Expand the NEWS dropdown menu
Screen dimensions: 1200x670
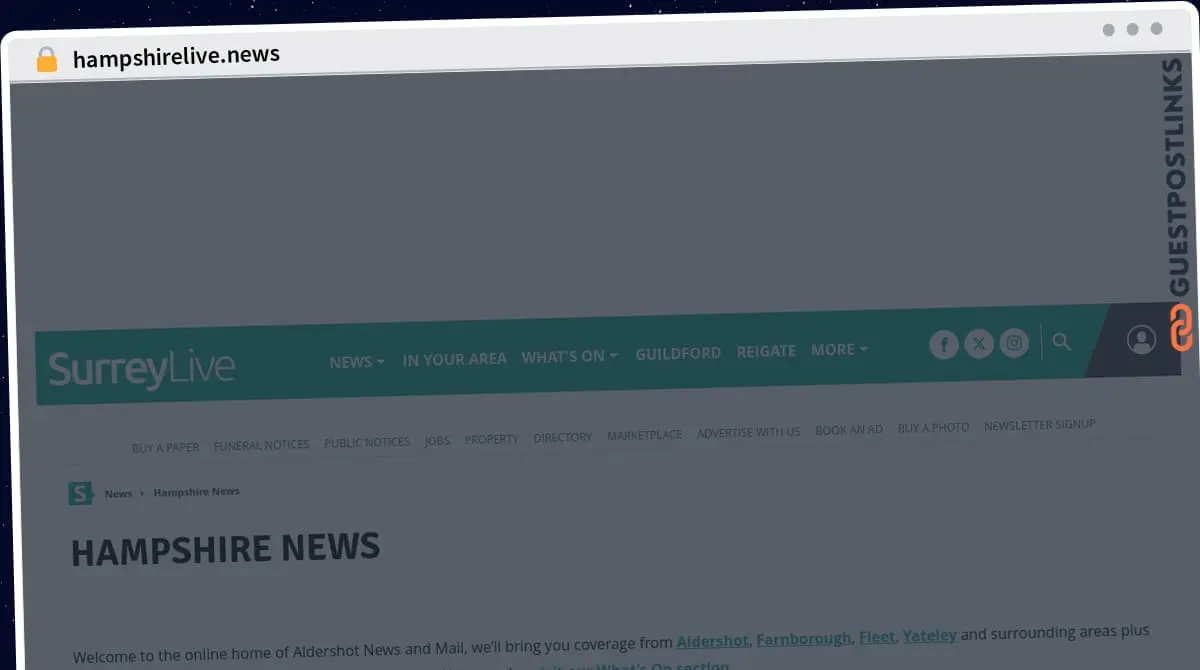pyautogui.click(x=357, y=362)
